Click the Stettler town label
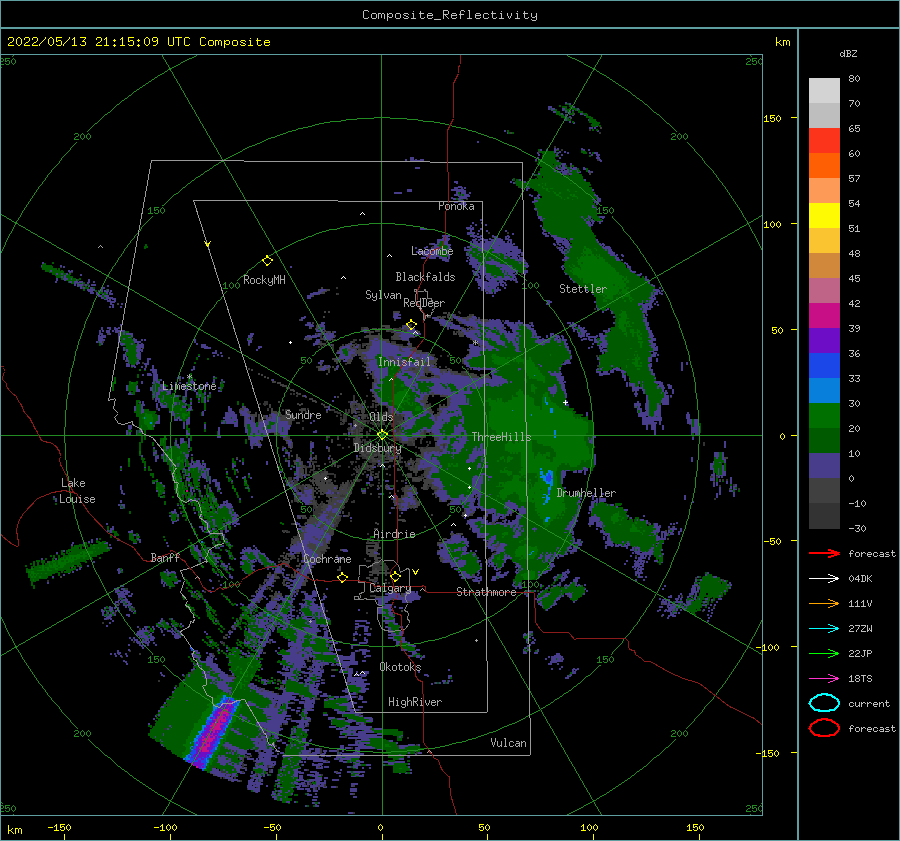Viewport: 900px width, 841px height. click(583, 289)
